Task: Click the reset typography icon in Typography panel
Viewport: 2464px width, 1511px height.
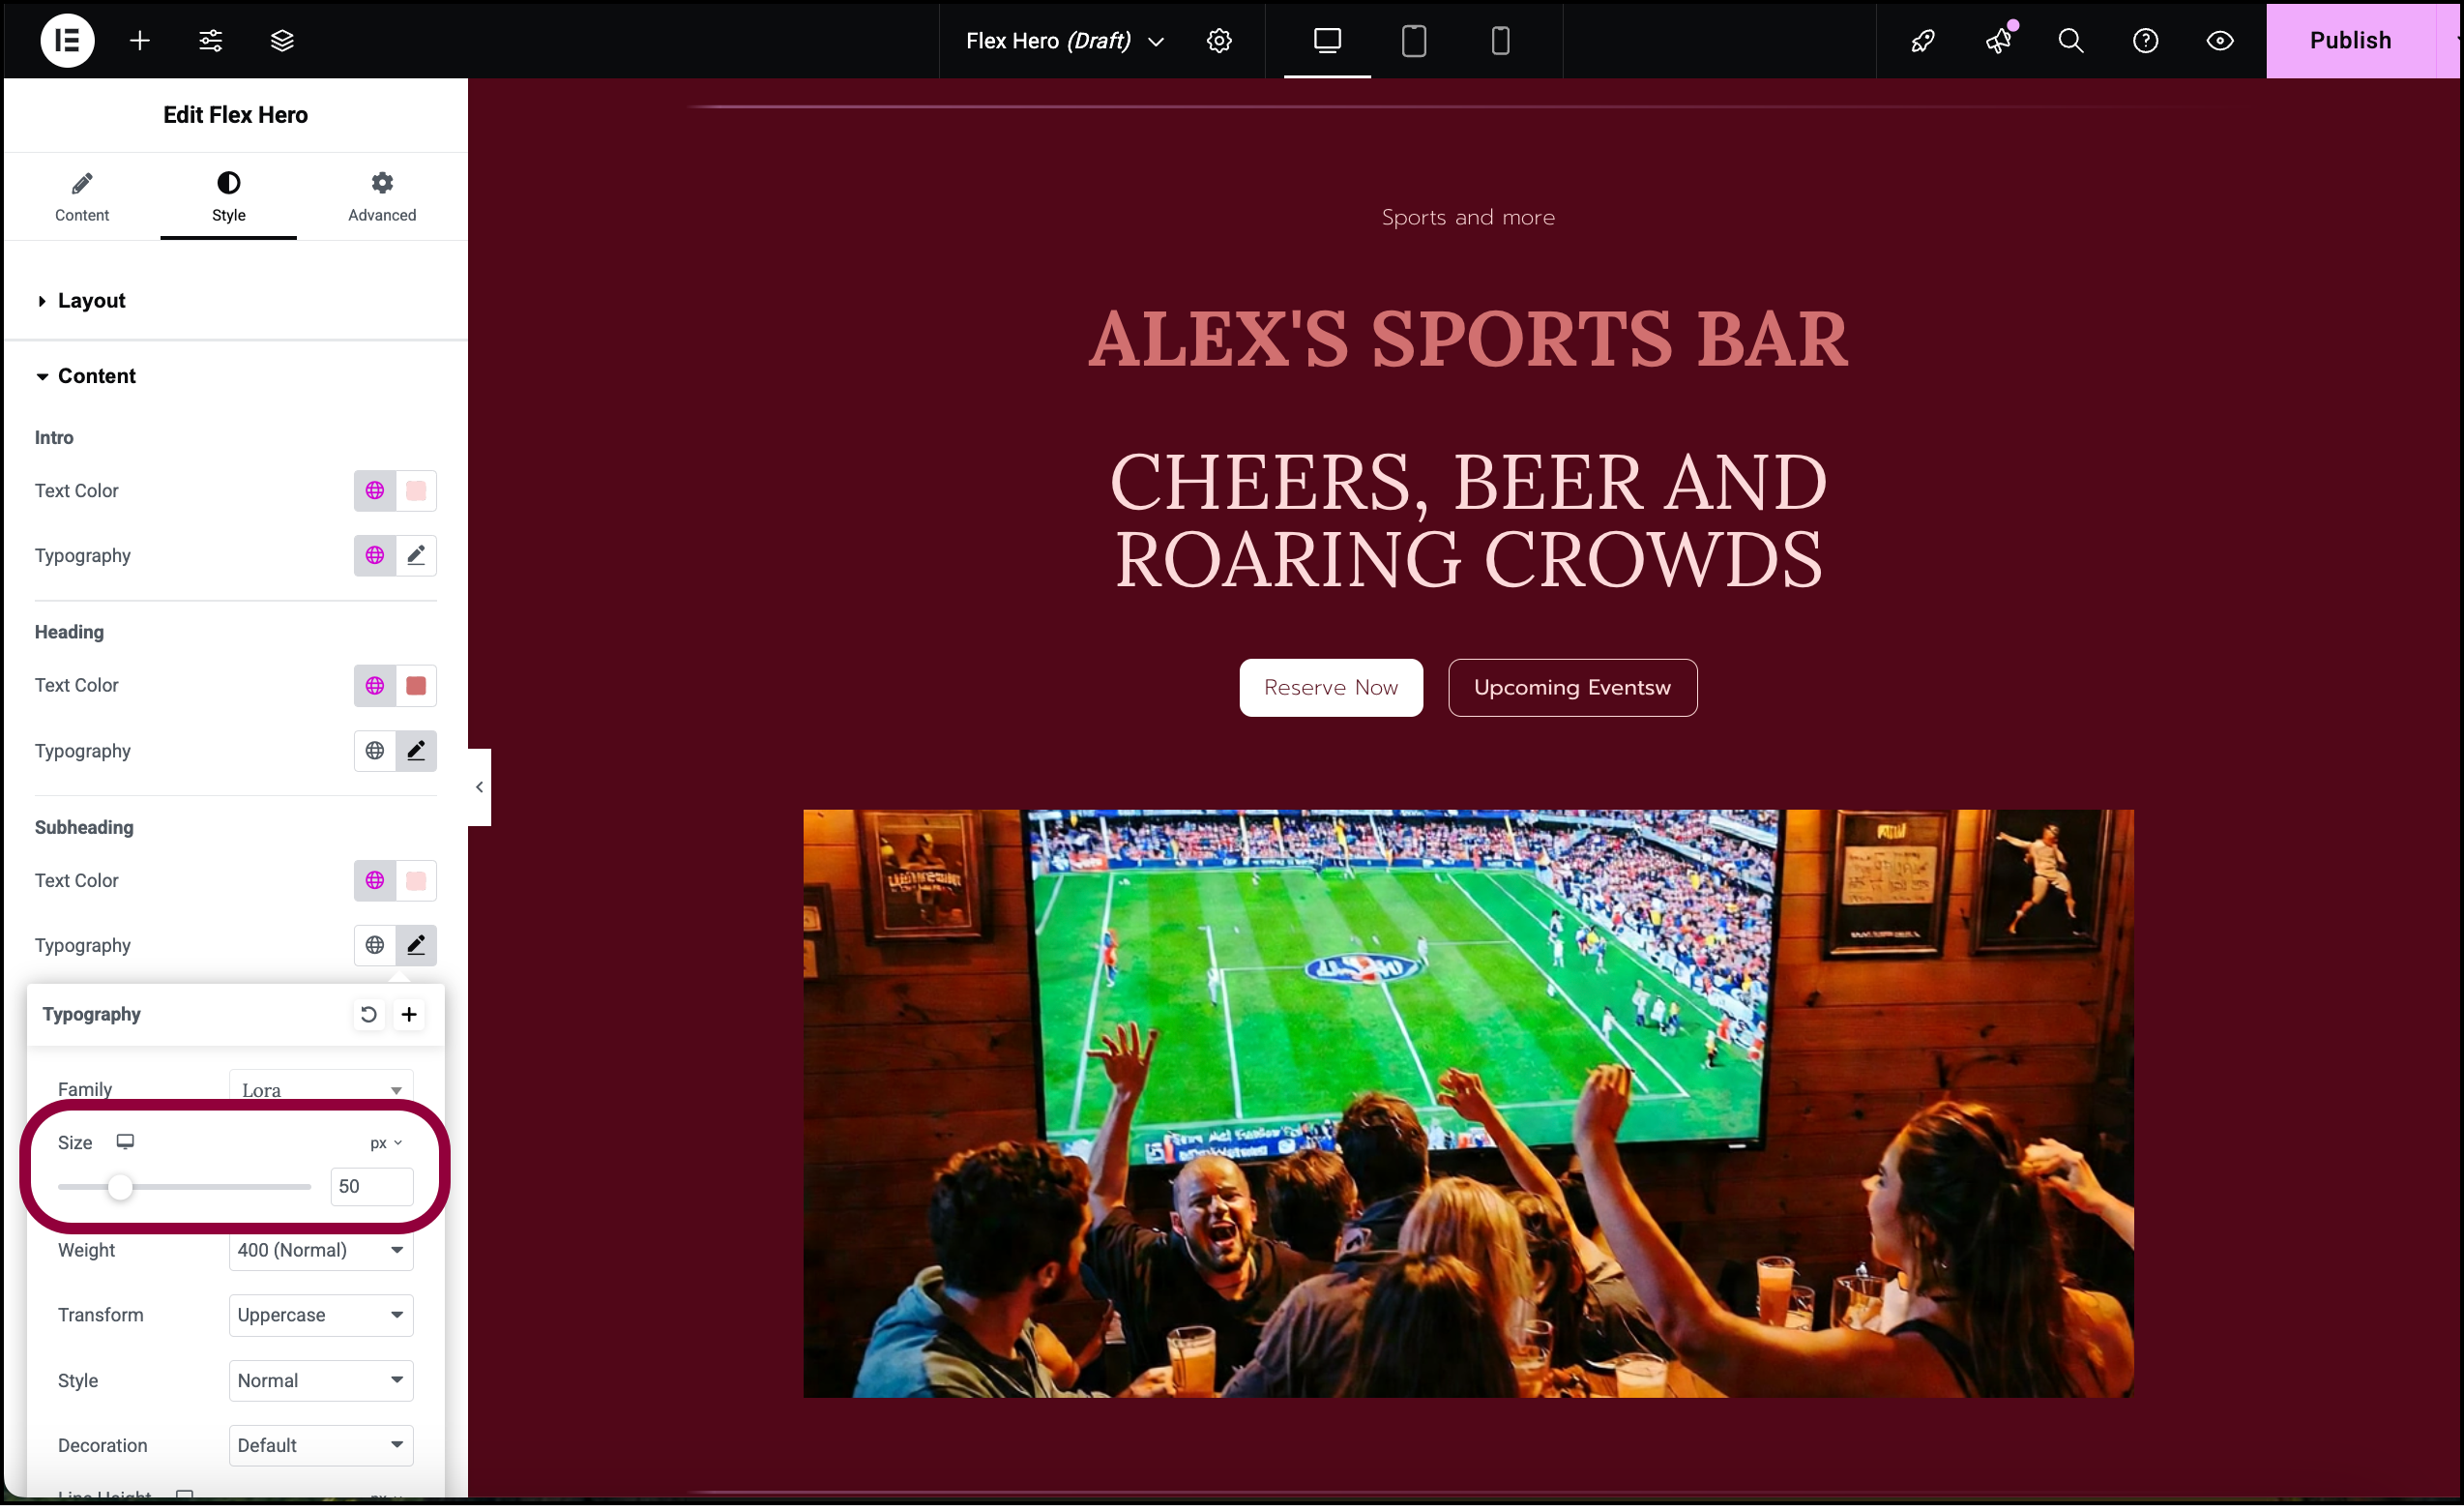Action: (x=367, y=1015)
